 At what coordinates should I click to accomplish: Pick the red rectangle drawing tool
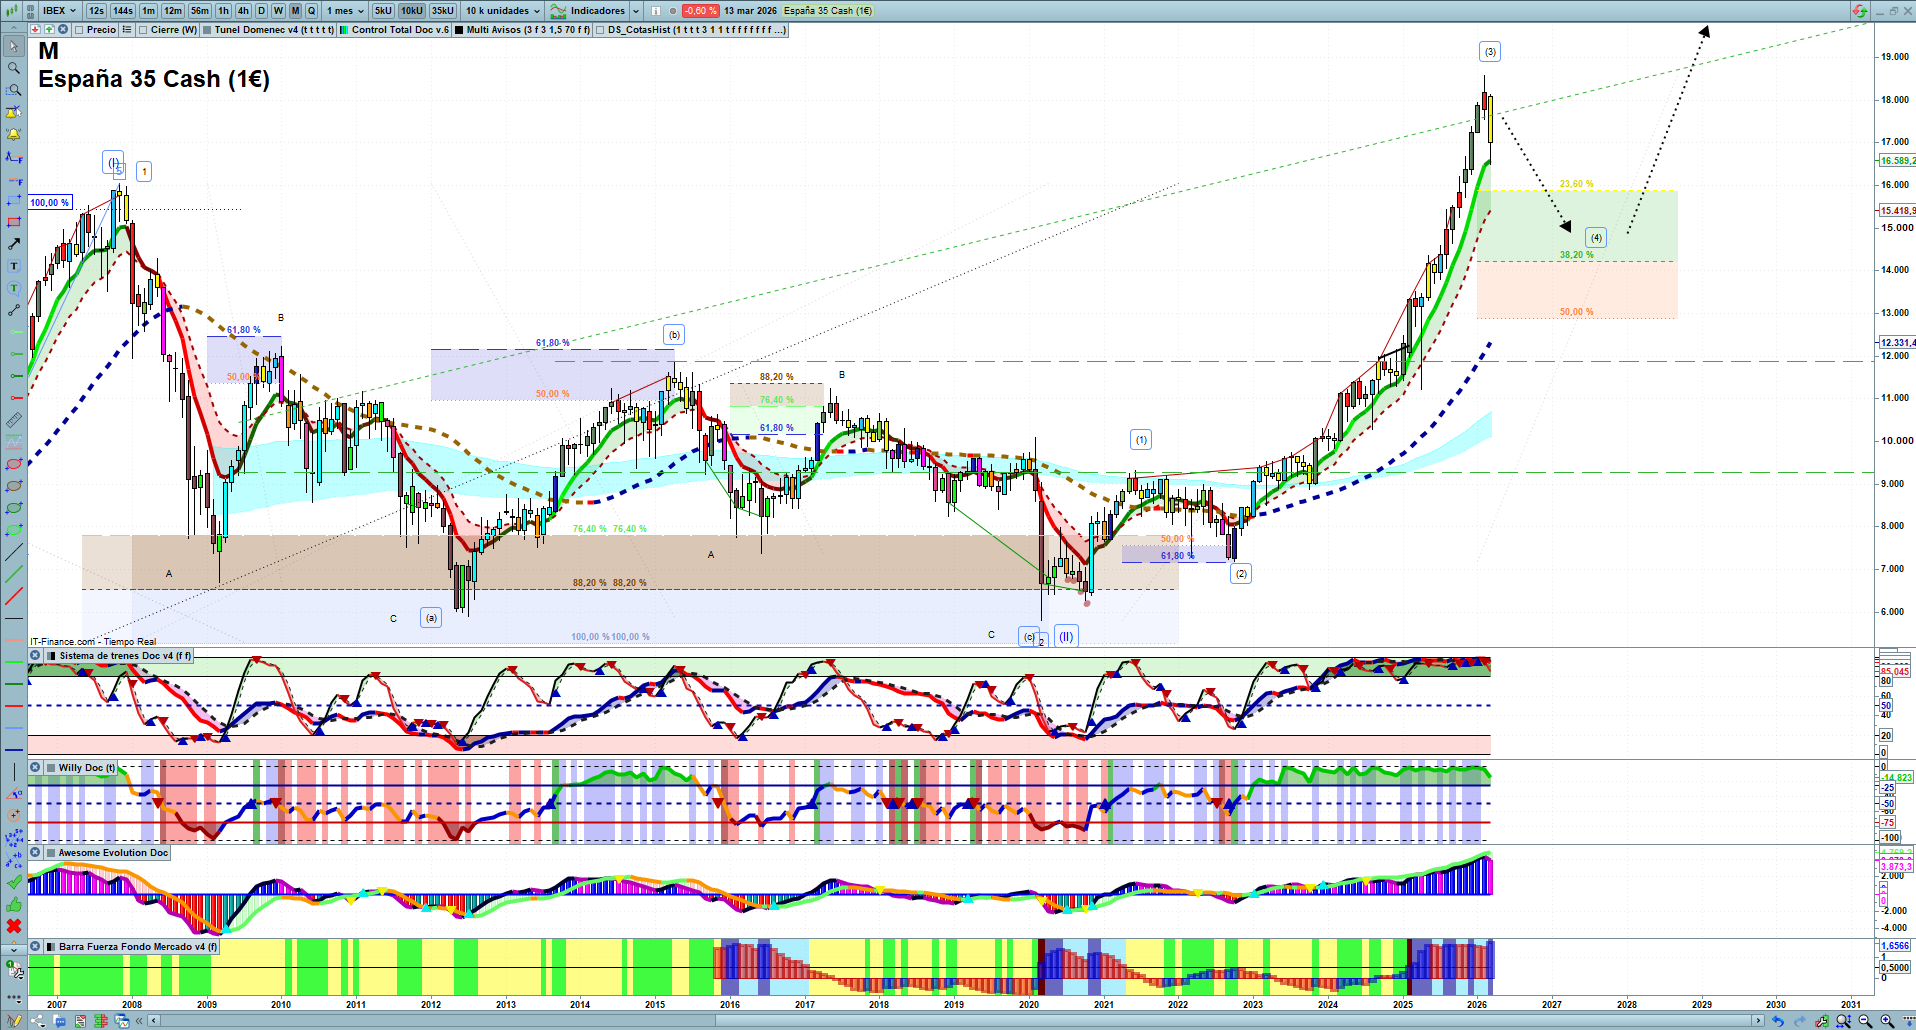tap(14, 222)
